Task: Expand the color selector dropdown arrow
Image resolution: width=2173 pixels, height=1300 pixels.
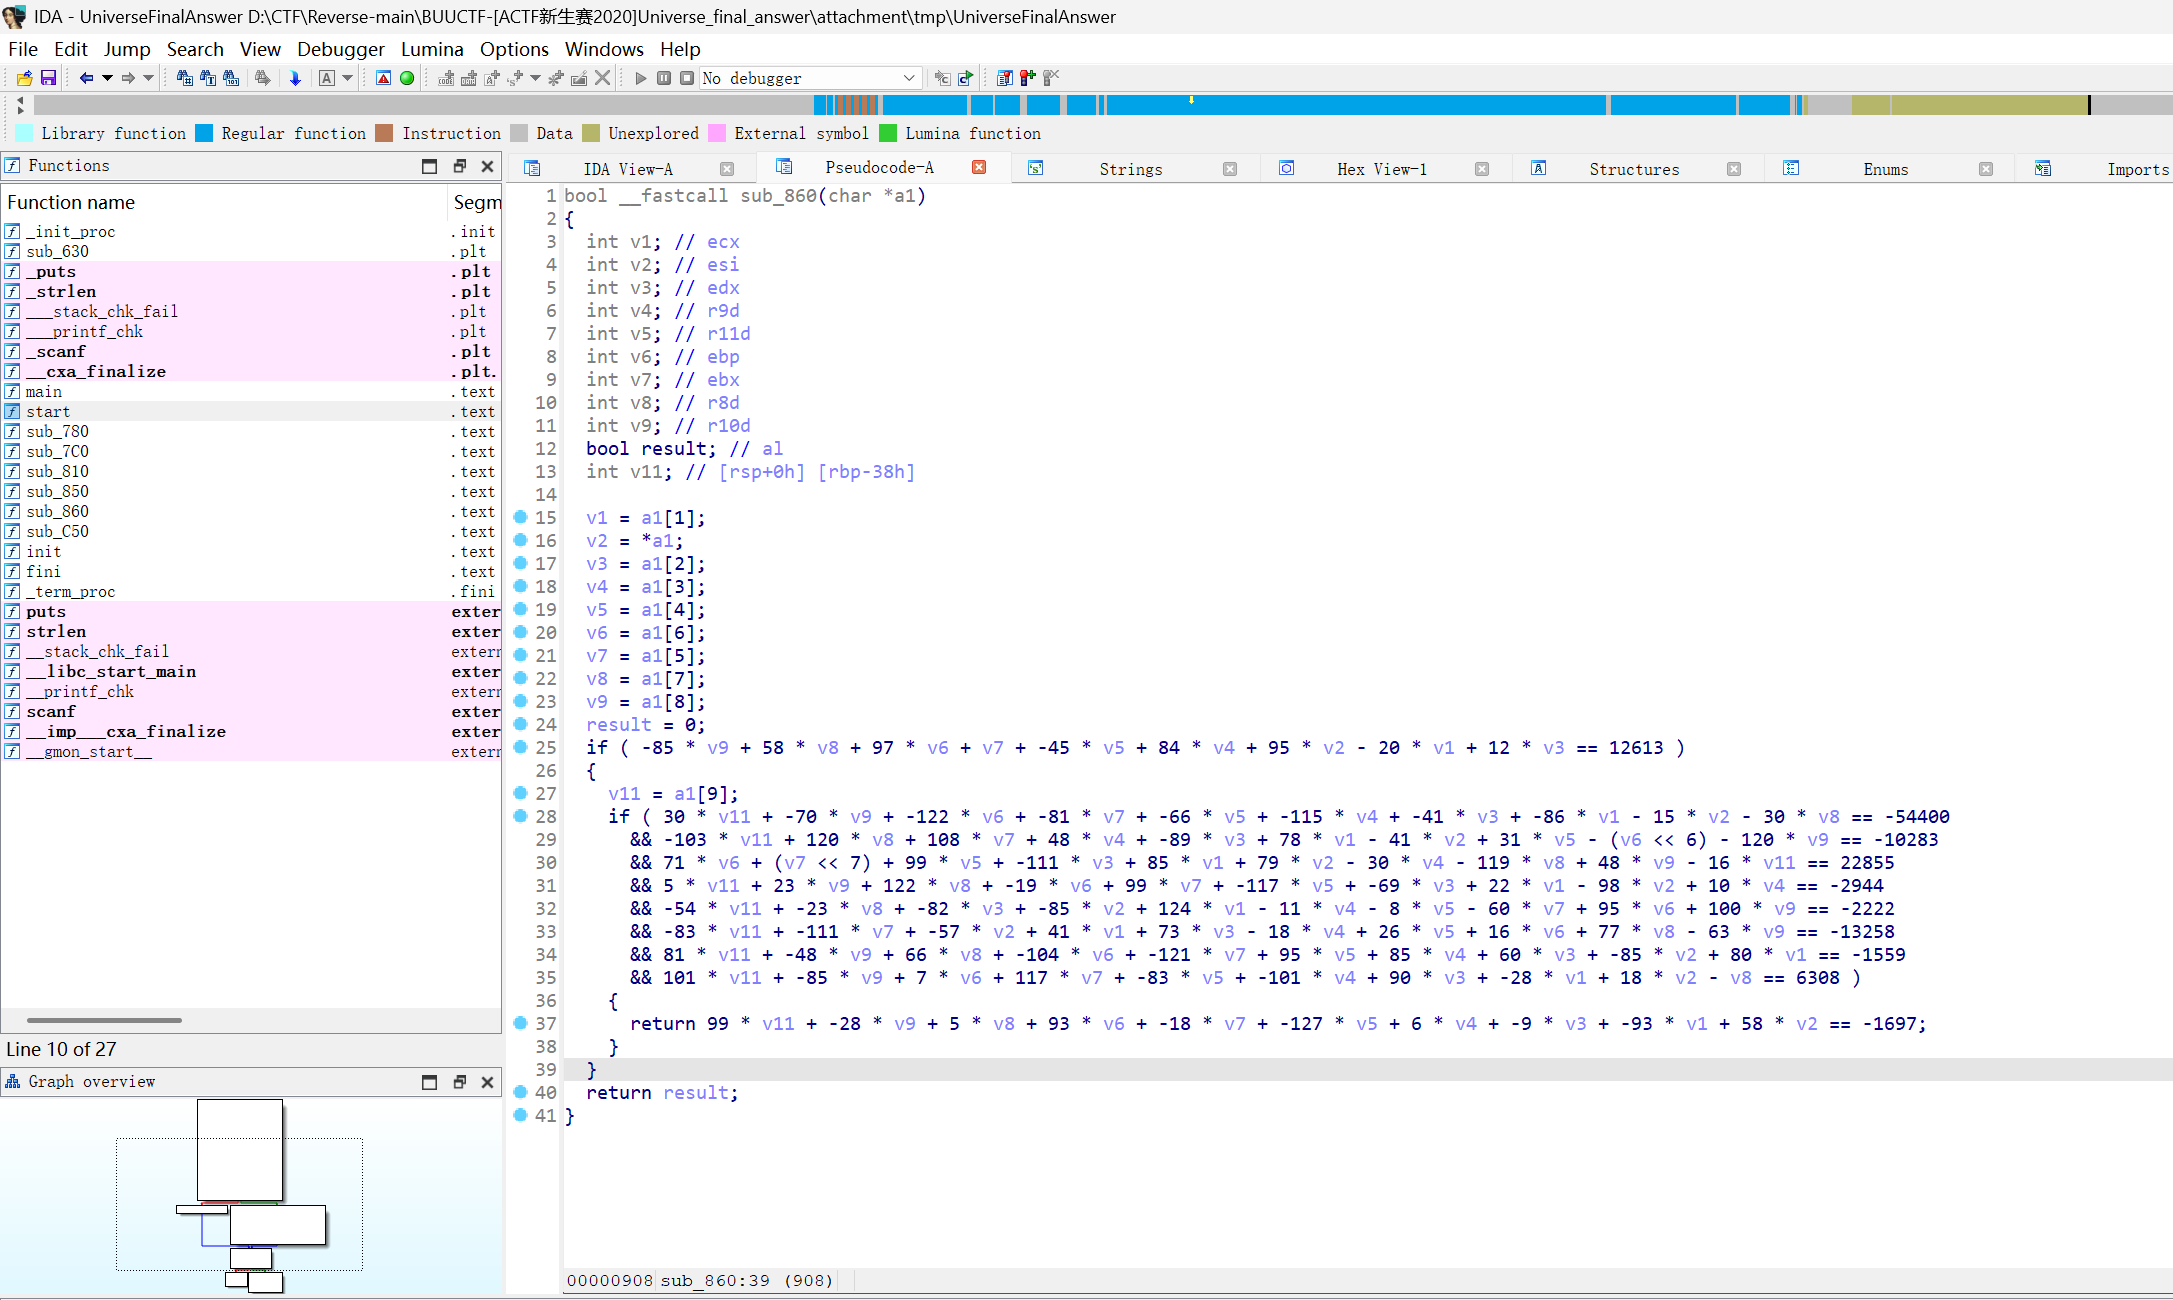Action: coord(348,78)
